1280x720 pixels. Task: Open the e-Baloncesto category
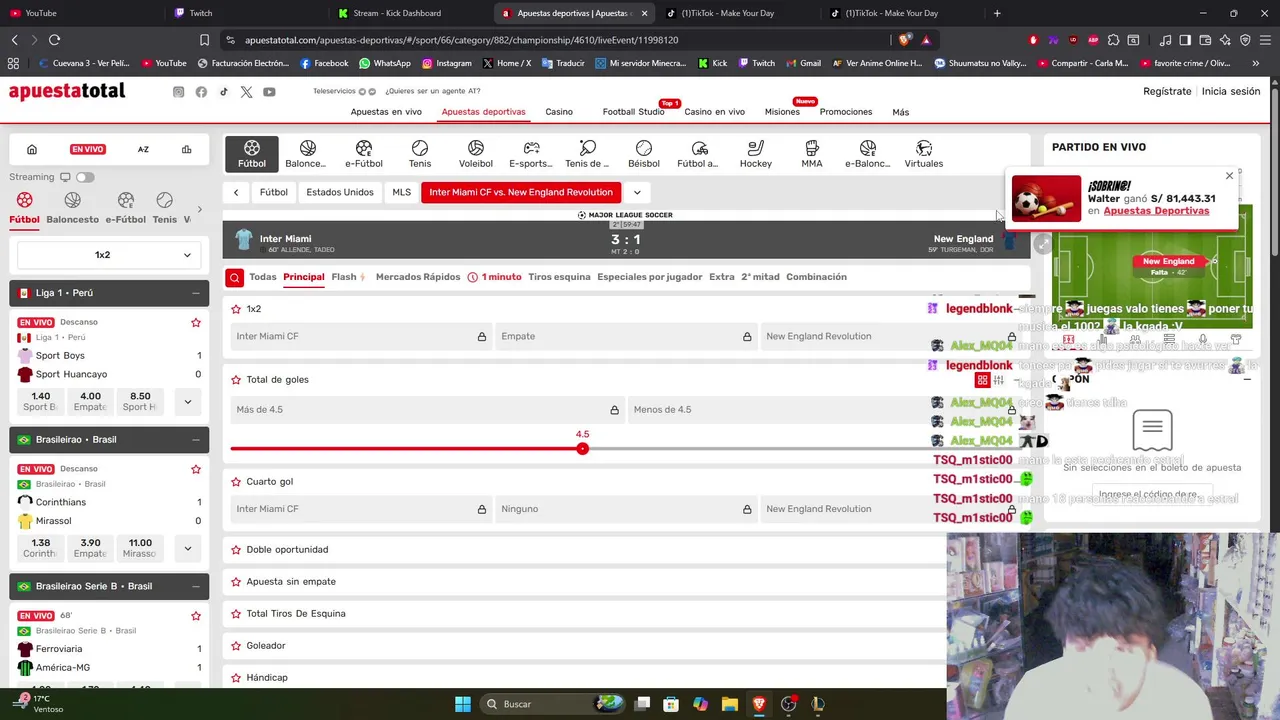point(867,154)
